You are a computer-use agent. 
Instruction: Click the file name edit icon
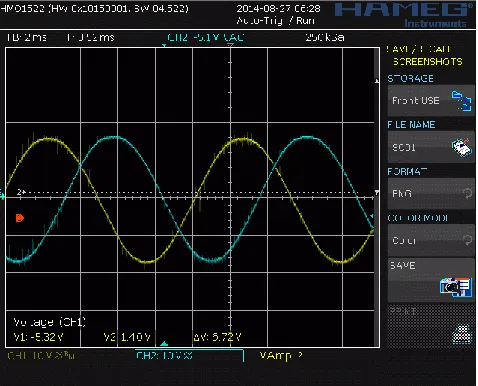pos(462,147)
